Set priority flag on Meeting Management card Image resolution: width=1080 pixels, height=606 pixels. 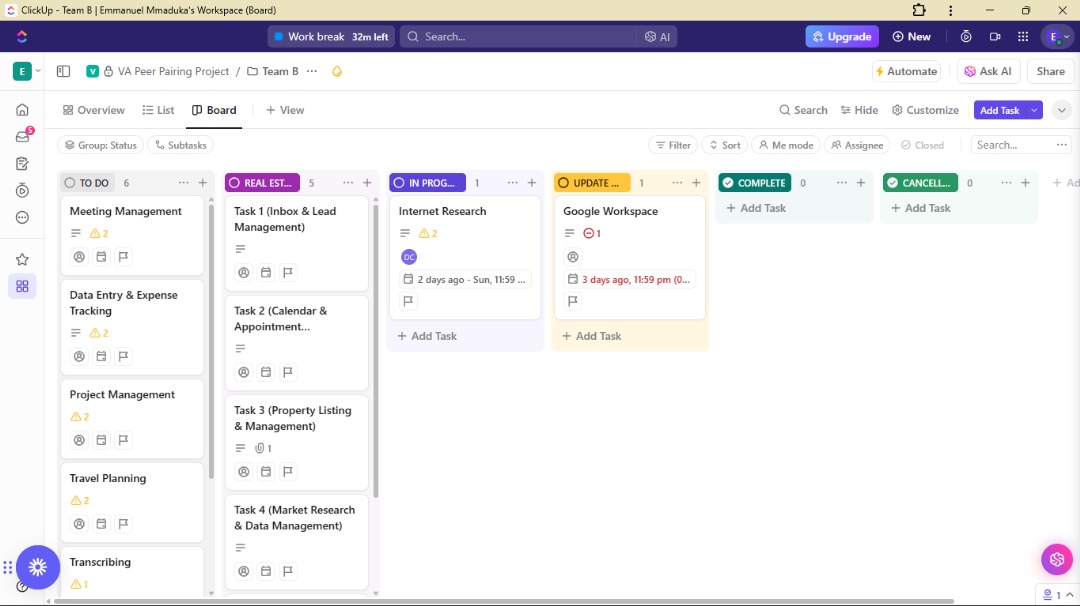[x=123, y=257]
